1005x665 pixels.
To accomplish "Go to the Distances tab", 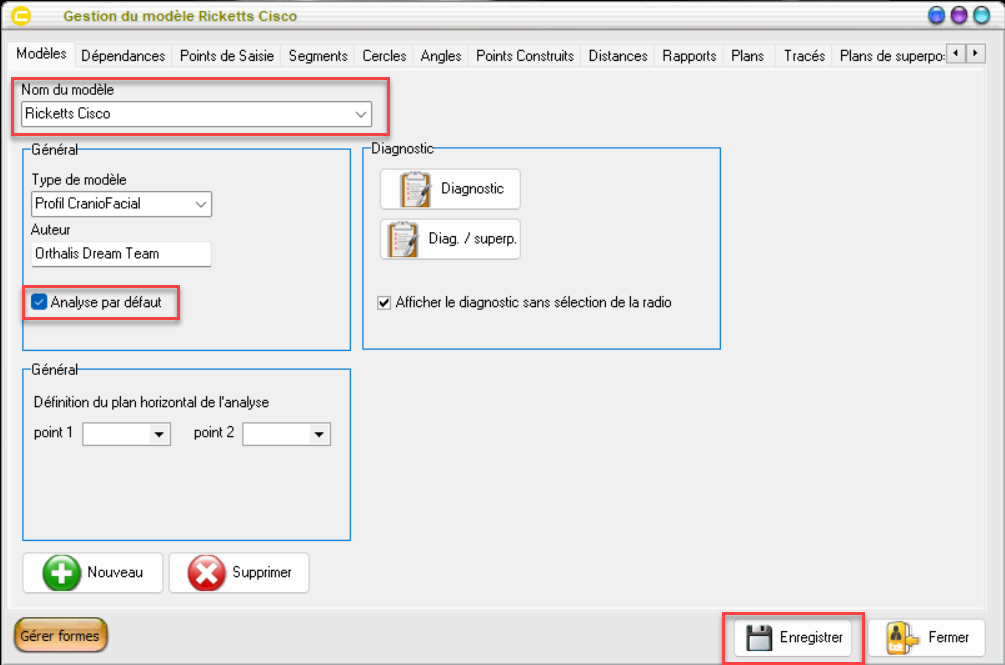I will coord(618,56).
